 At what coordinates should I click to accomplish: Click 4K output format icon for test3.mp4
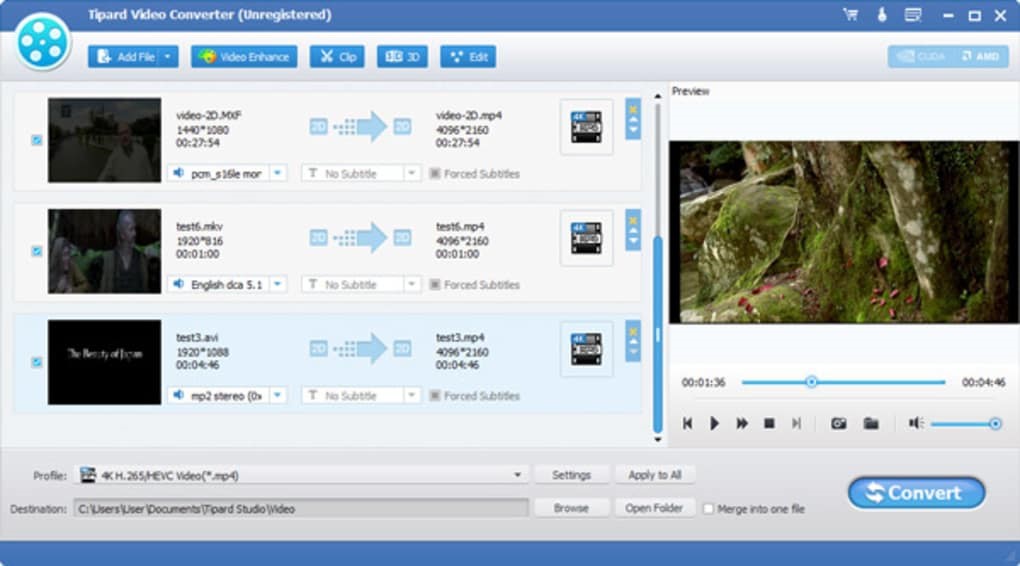[586, 349]
